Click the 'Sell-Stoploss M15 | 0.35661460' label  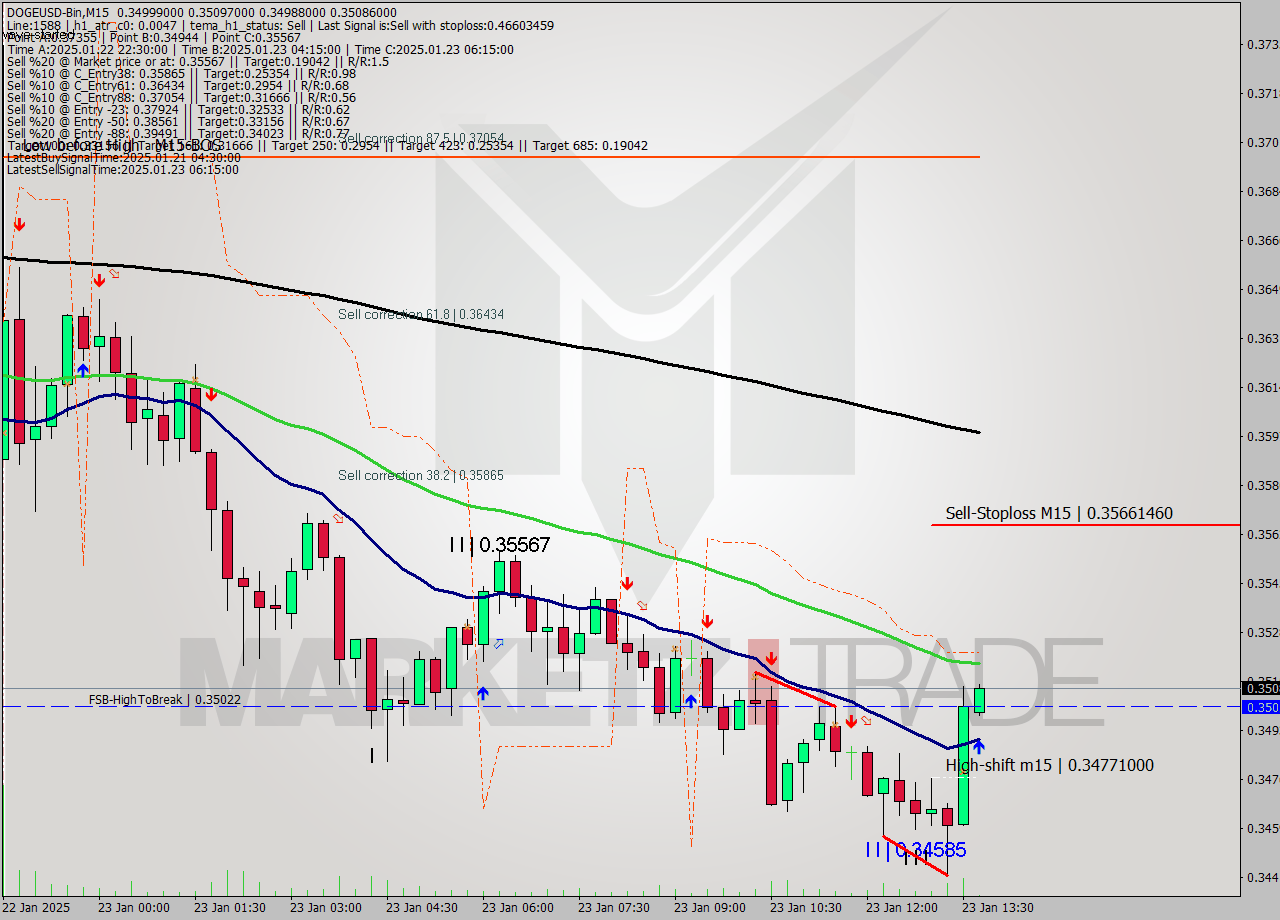(1059, 513)
